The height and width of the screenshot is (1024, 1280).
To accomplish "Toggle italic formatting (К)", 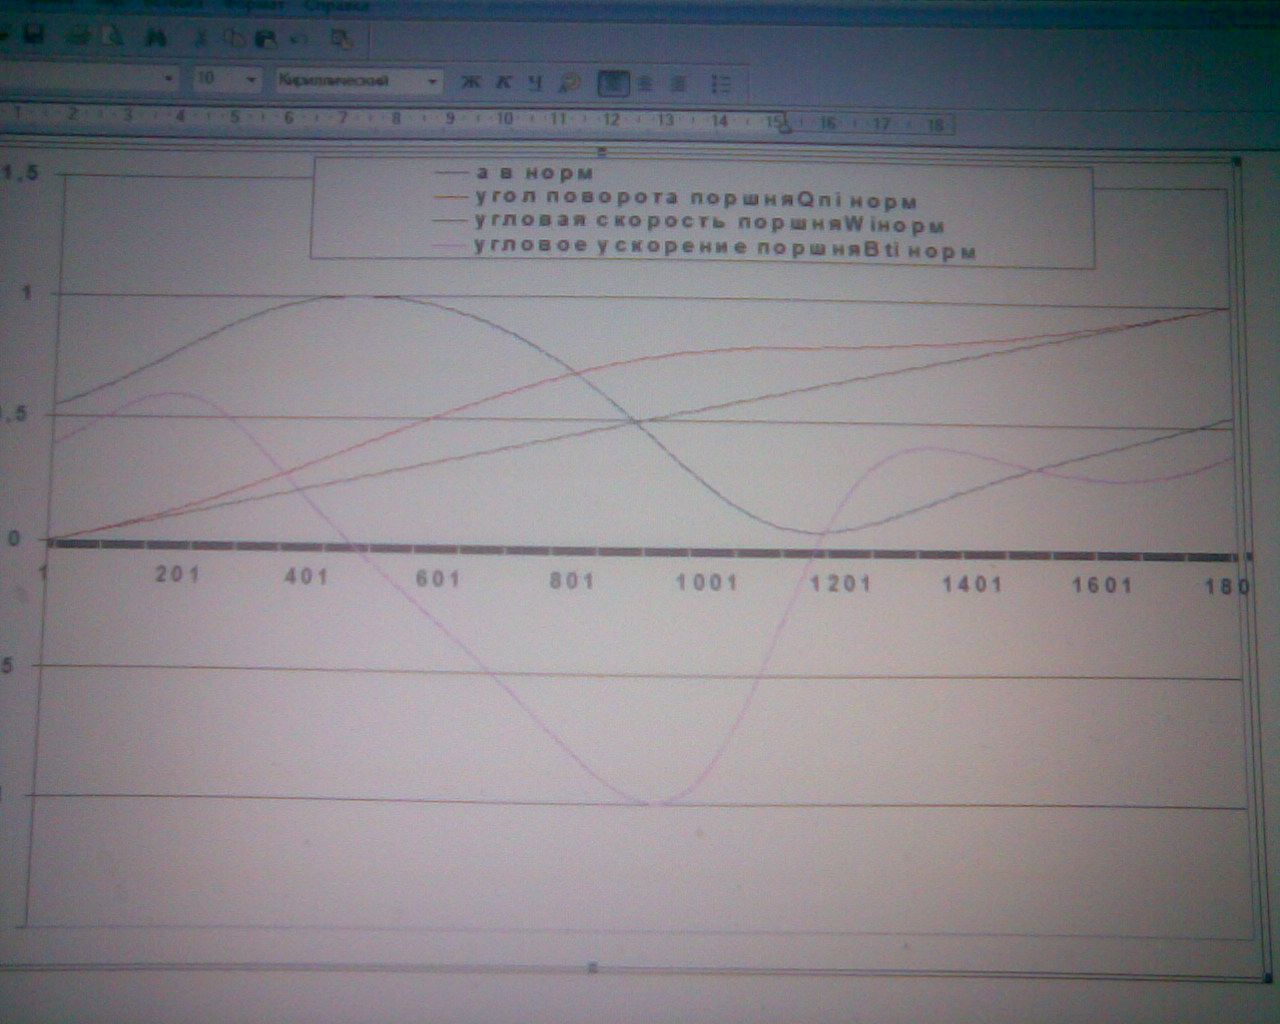I will [x=504, y=82].
